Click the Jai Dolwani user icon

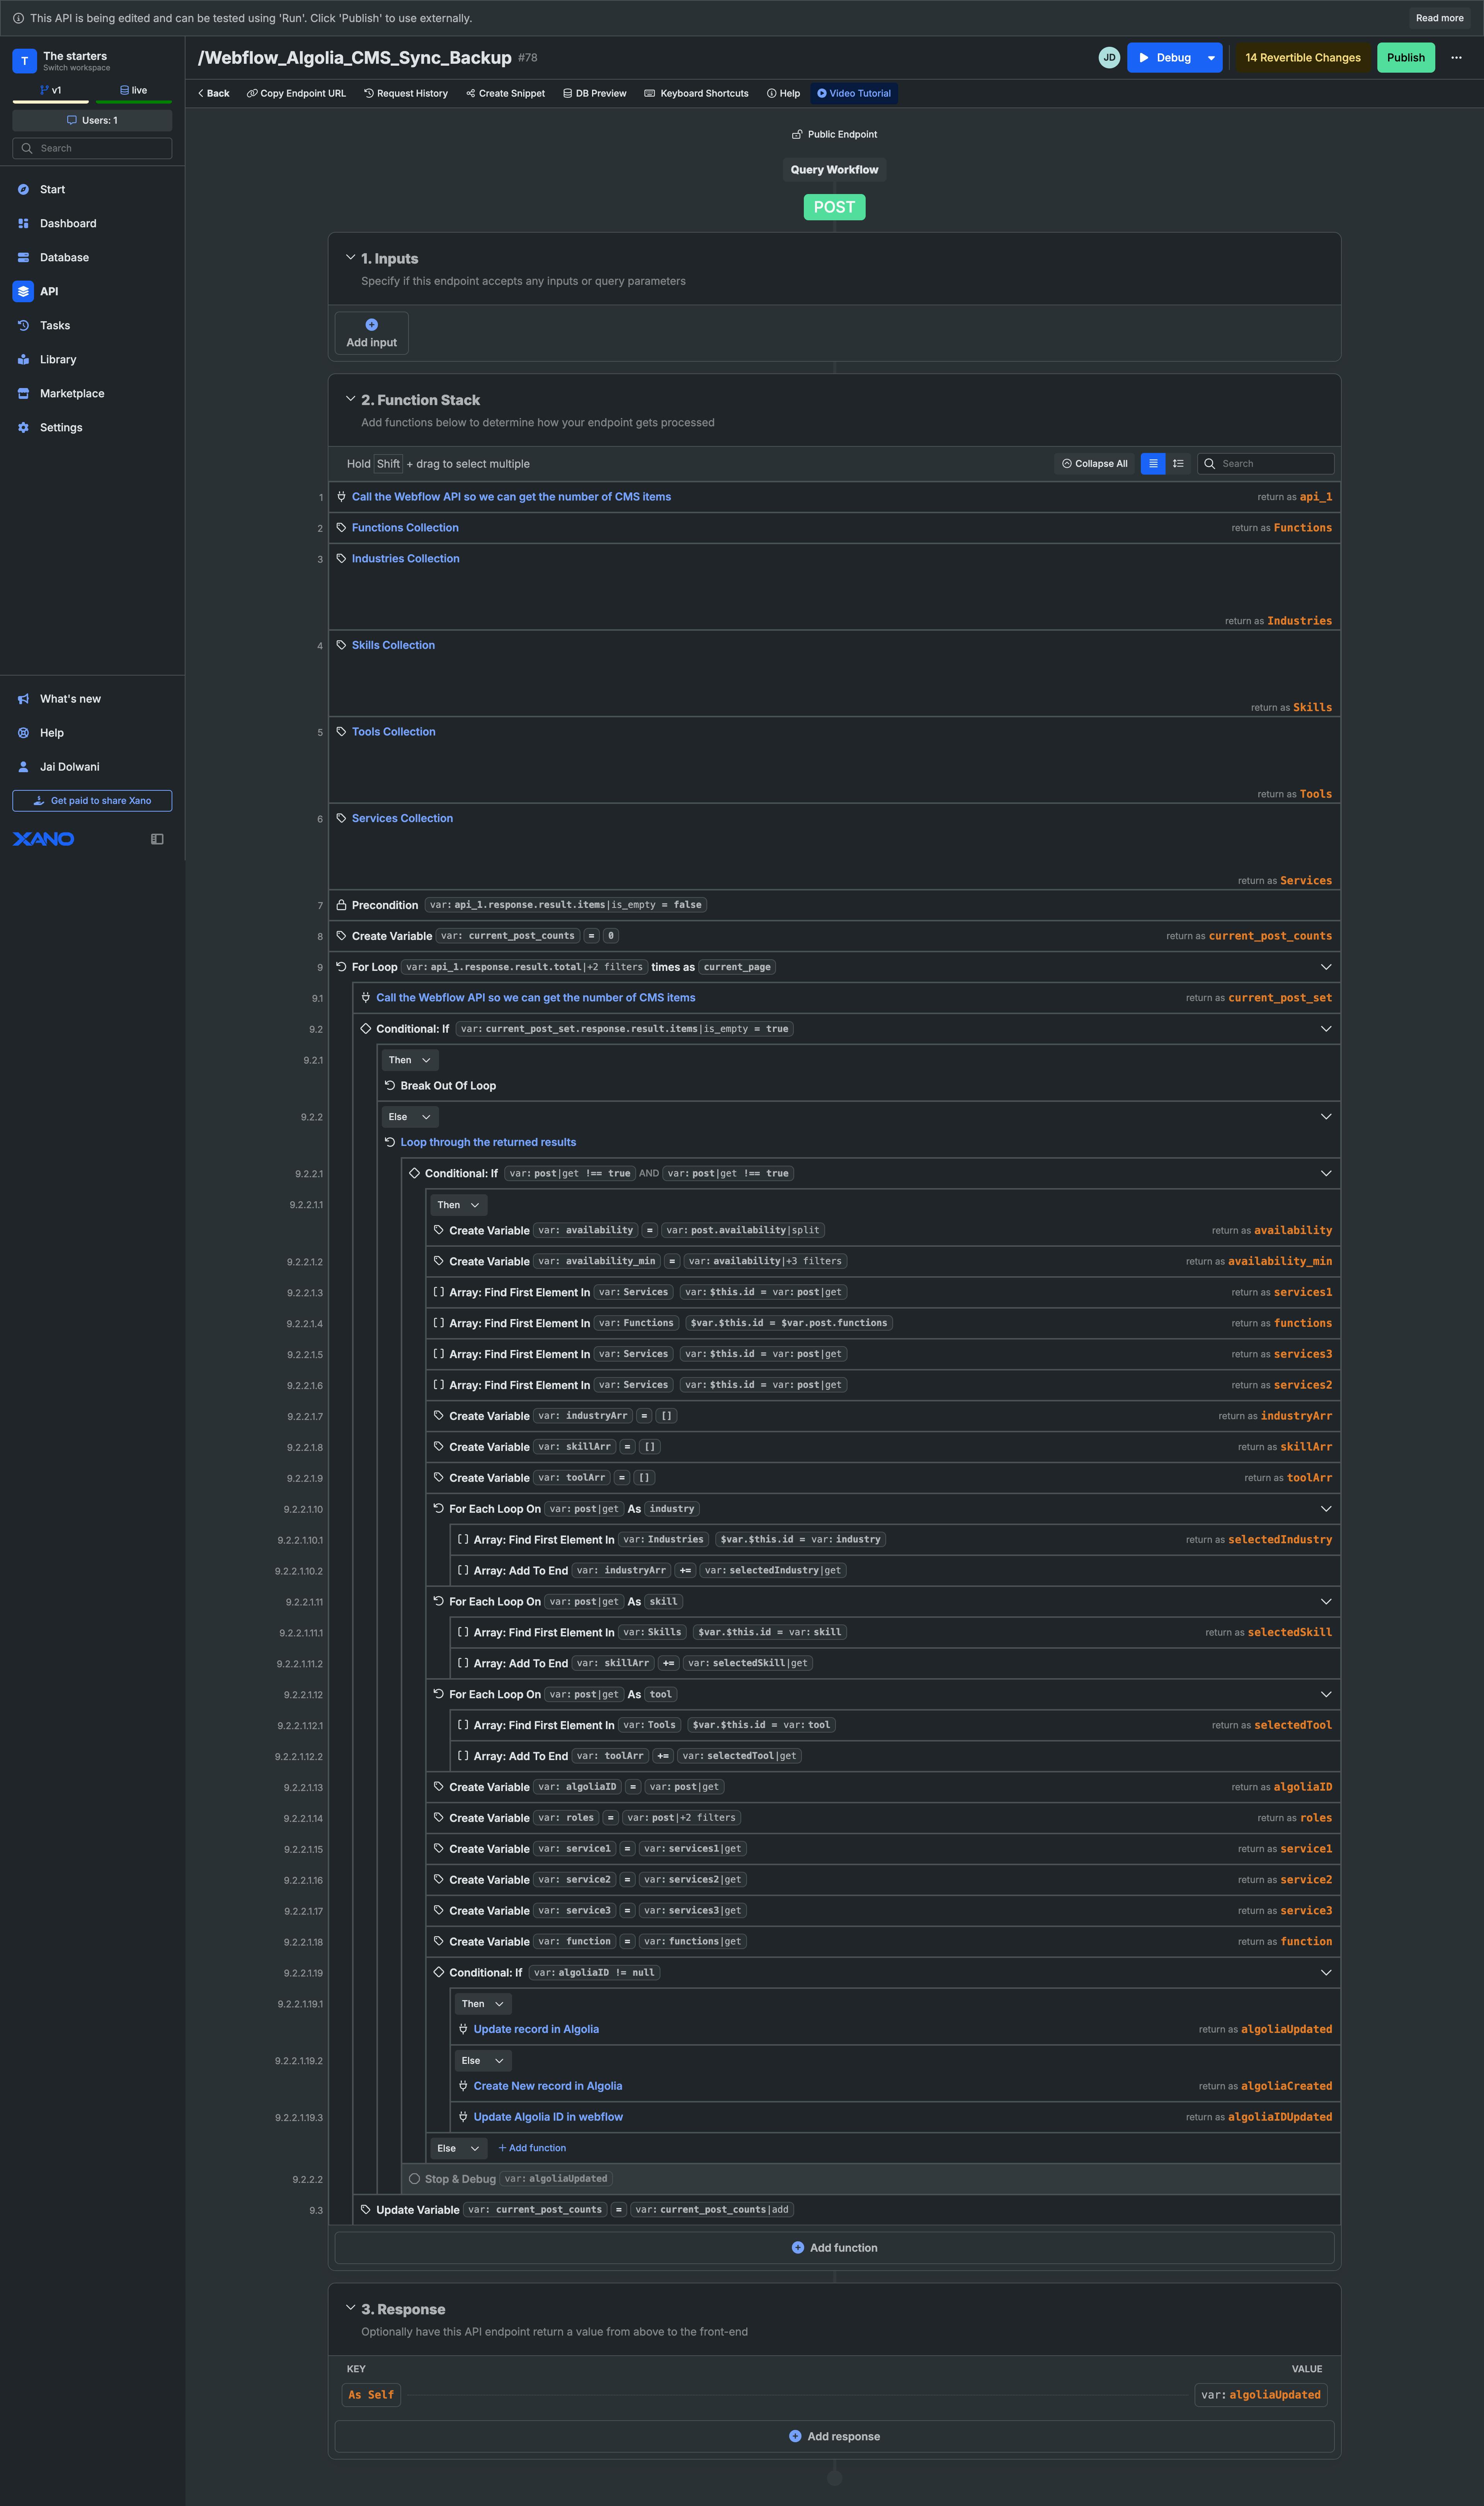[23, 767]
